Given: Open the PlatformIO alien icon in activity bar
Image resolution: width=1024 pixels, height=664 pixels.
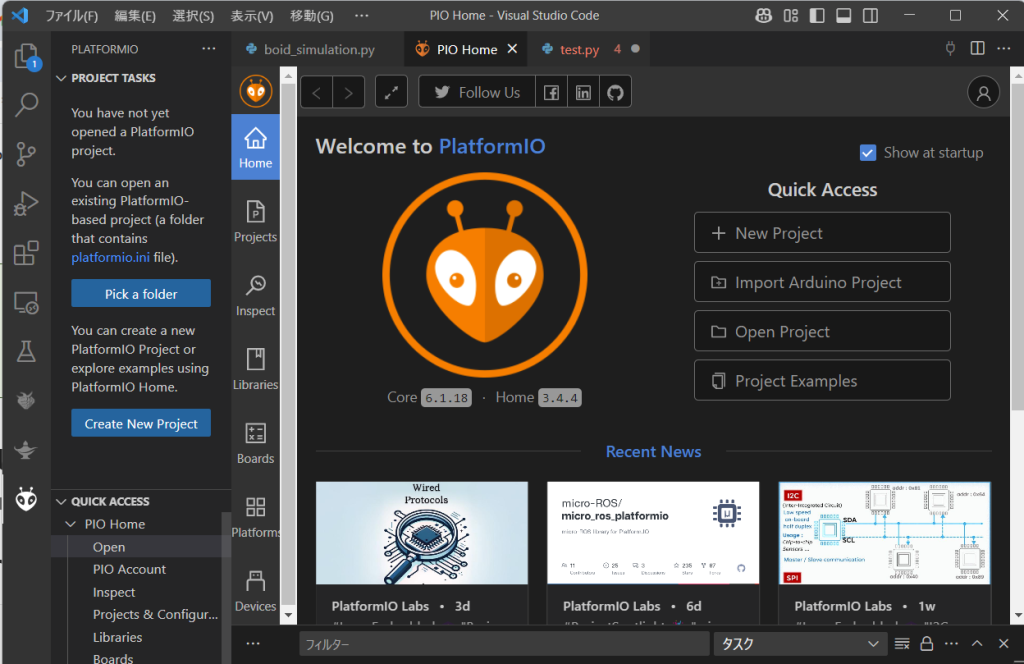Looking at the screenshot, I should (x=26, y=499).
